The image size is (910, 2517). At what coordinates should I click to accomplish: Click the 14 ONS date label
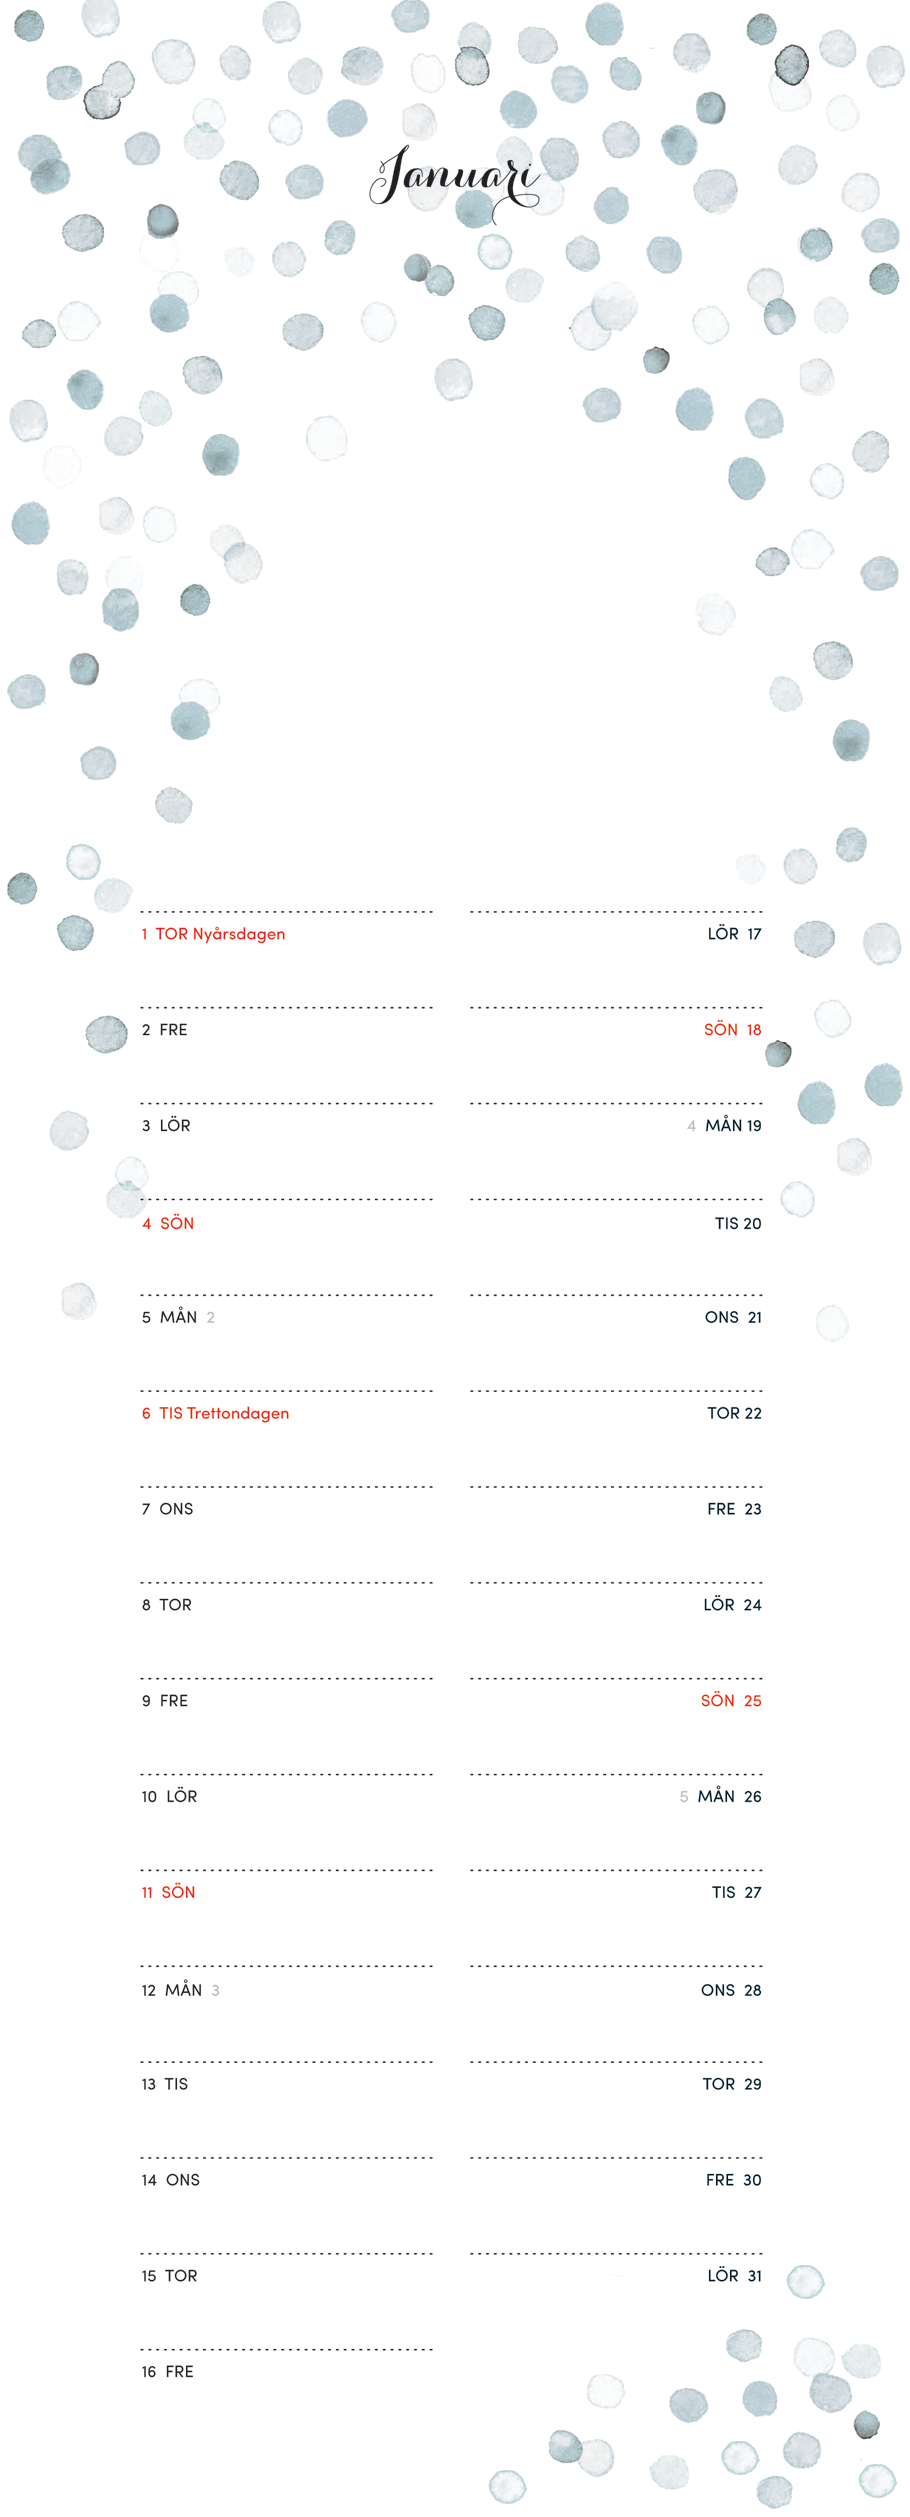coord(171,2180)
